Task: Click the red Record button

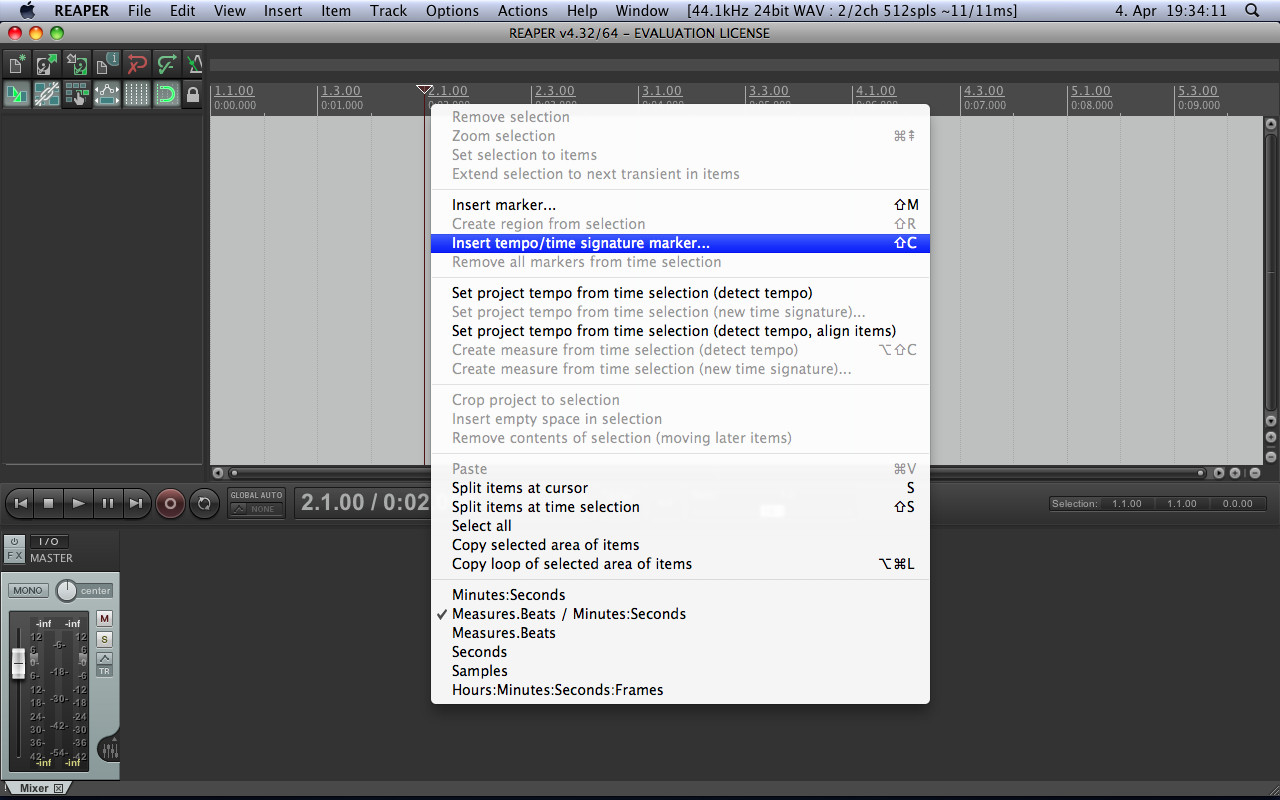Action: (170, 504)
